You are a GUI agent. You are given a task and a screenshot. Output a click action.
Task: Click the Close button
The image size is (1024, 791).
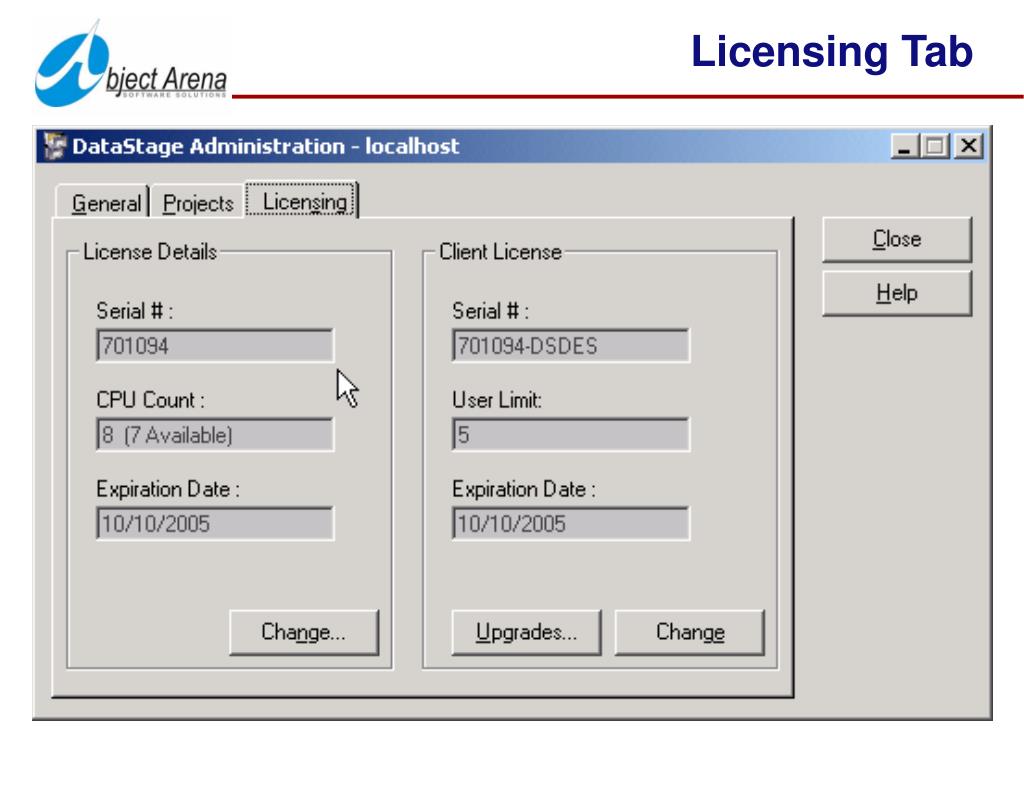pos(897,240)
